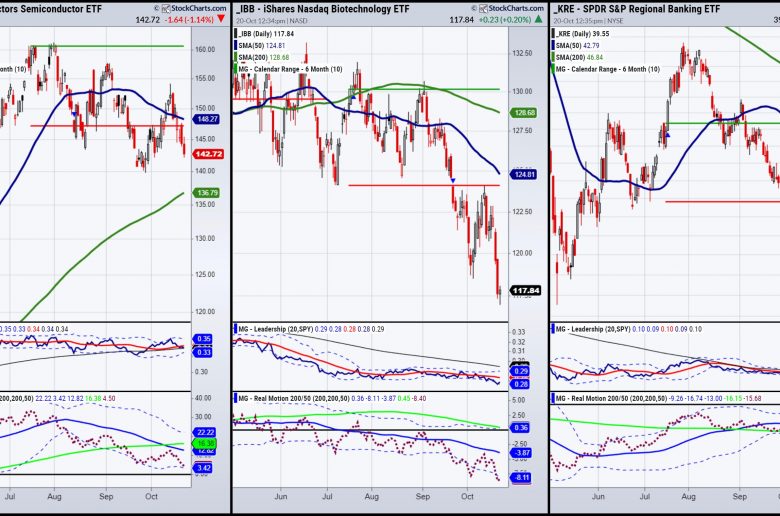
Task: Click the black swatch beside _IBB (Daily)
Action: tap(235, 33)
